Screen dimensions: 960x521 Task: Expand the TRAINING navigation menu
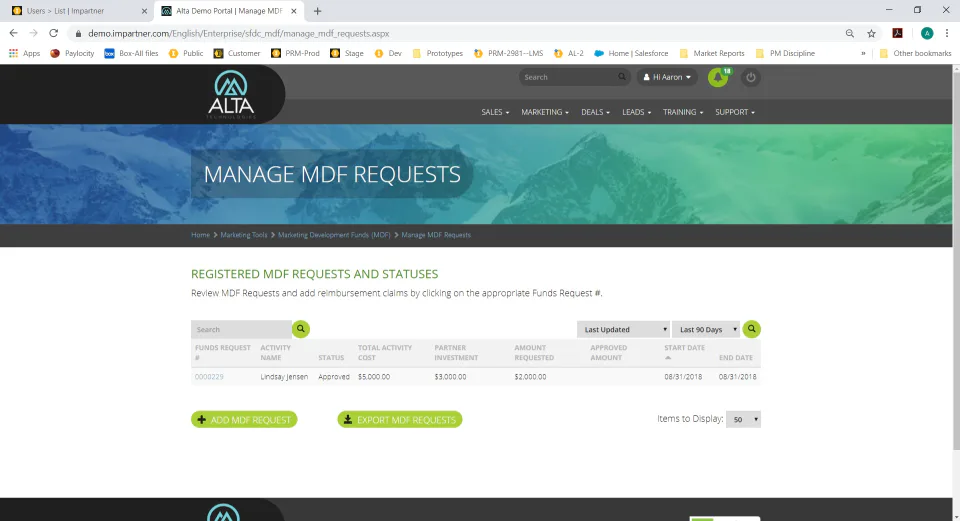[x=683, y=112]
